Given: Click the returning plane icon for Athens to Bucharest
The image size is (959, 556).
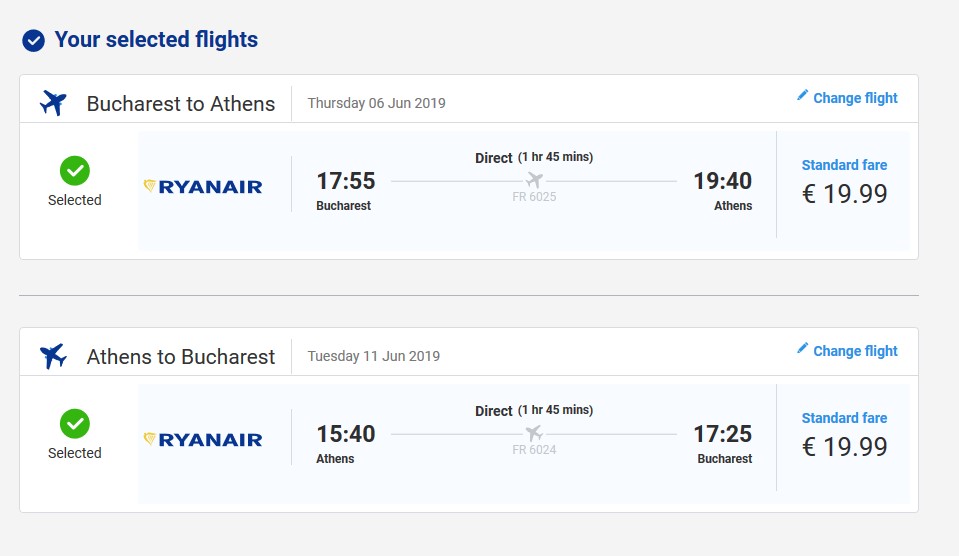Looking at the screenshot, I should [x=53, y=356].
